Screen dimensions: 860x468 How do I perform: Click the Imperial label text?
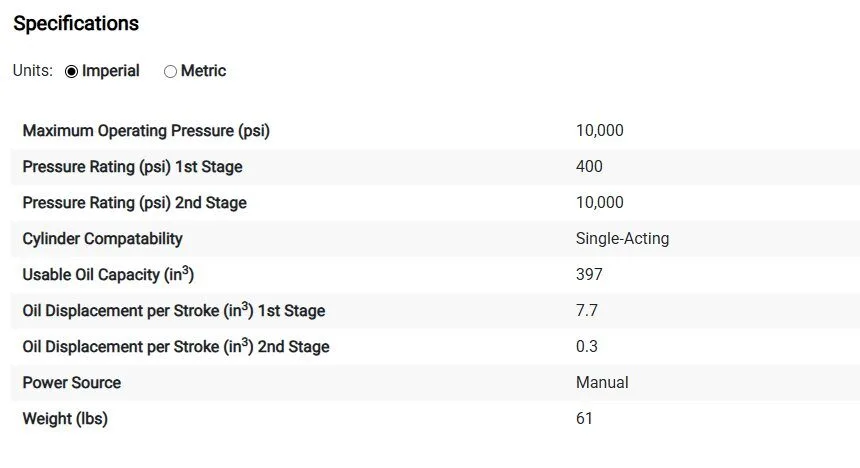[x=111, y=71]
